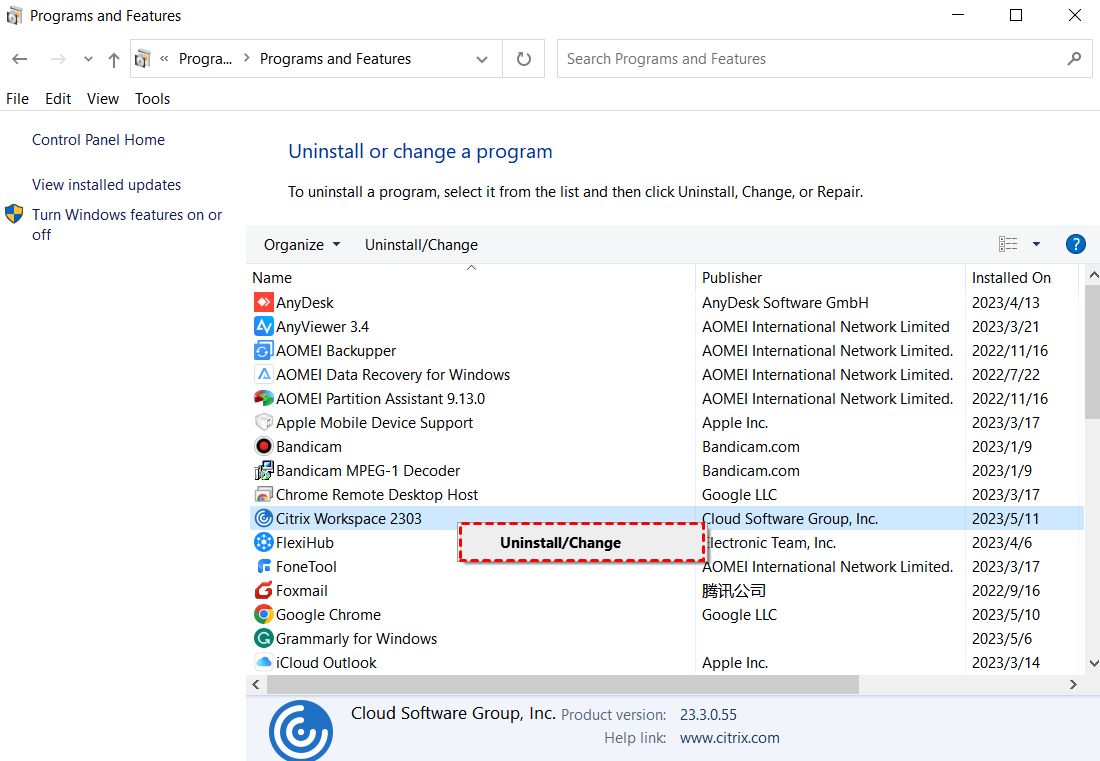Open the View menu
1100x761 pixels.
click(103, 99)
